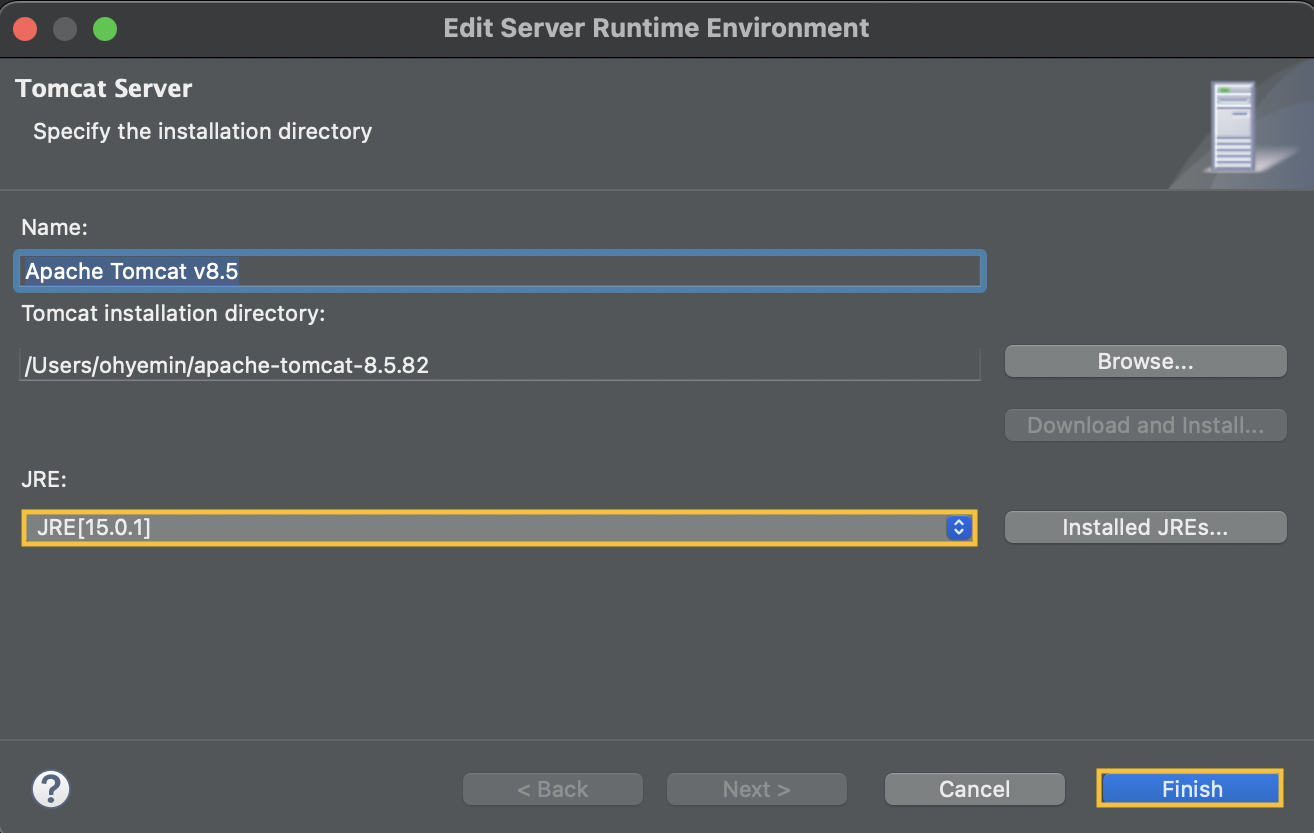Click the disabled Back button
Image resolution: width=1314 pixels, height=833 pixels.
coord(553,789)
